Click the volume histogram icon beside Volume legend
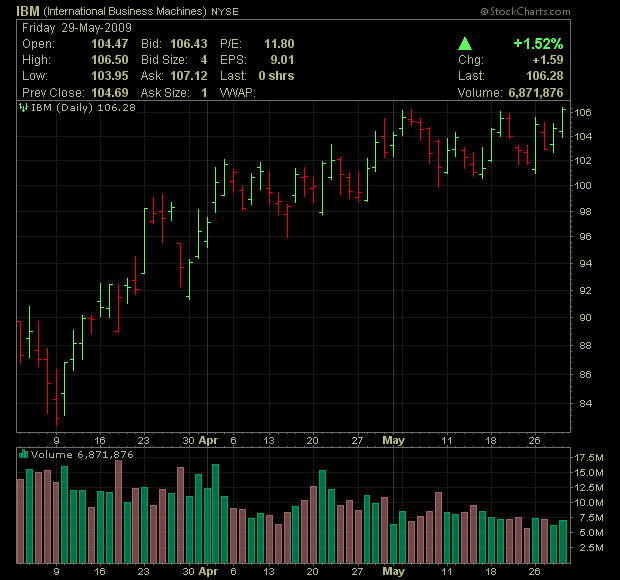This screenshot has height=580, width=620. [x=23, y=454]
